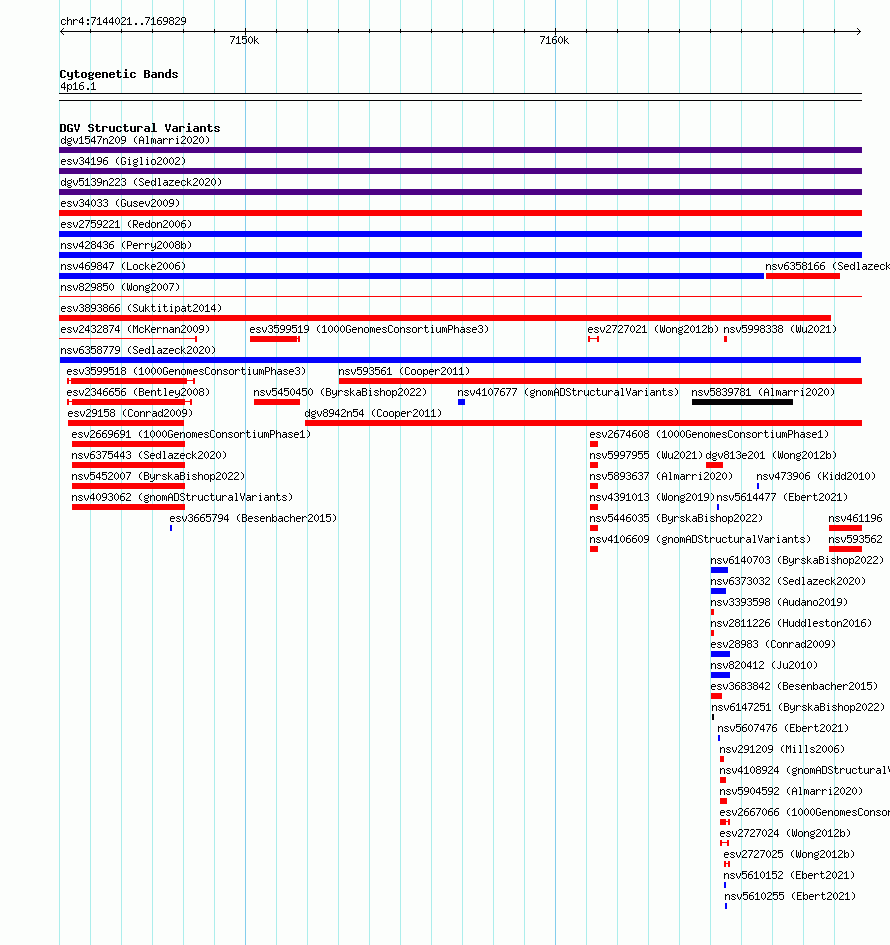
Task: Open esv2674608 (1000GenomesConsortiumPhase1) variant
Action: pyautogui.click(x=709, y=435)
